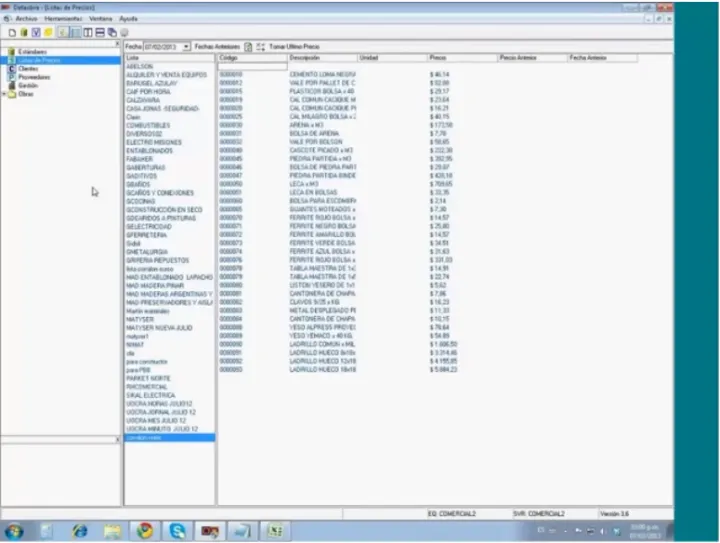
Task: Click the Clientes icon in the sidebar
Action: [11, 69]
